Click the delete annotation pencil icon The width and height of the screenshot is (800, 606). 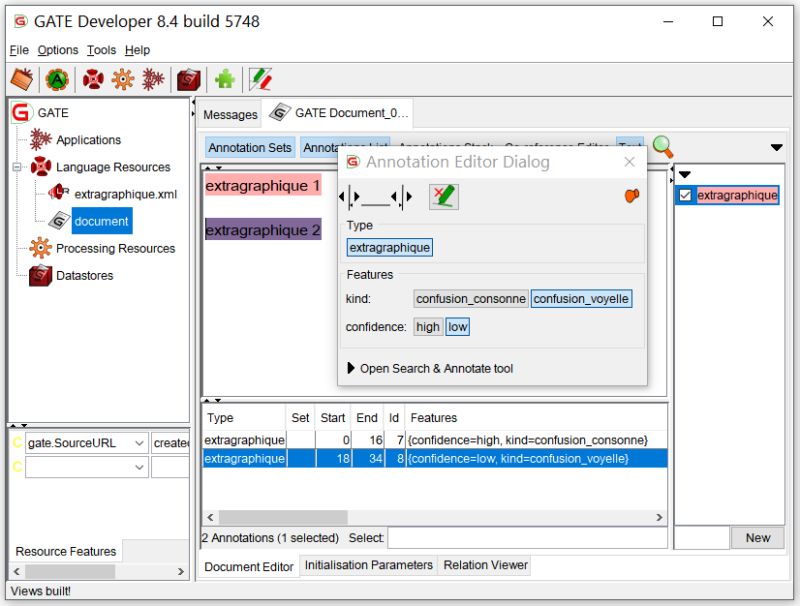pyautogui.click(x=443, y=197)
